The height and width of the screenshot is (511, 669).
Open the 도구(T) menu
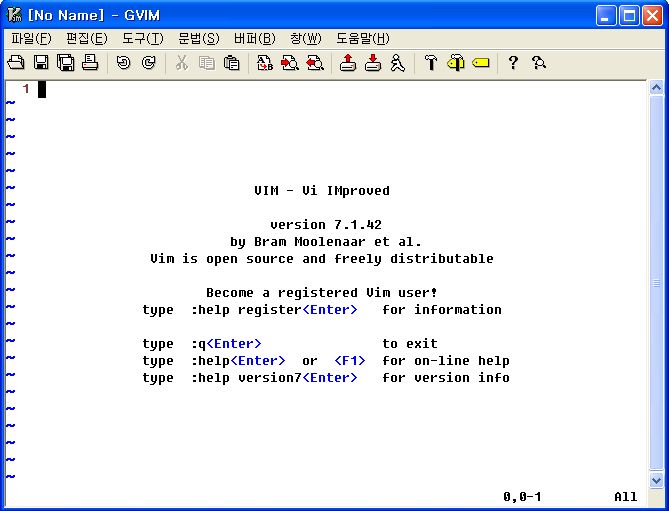pos(143,39)
